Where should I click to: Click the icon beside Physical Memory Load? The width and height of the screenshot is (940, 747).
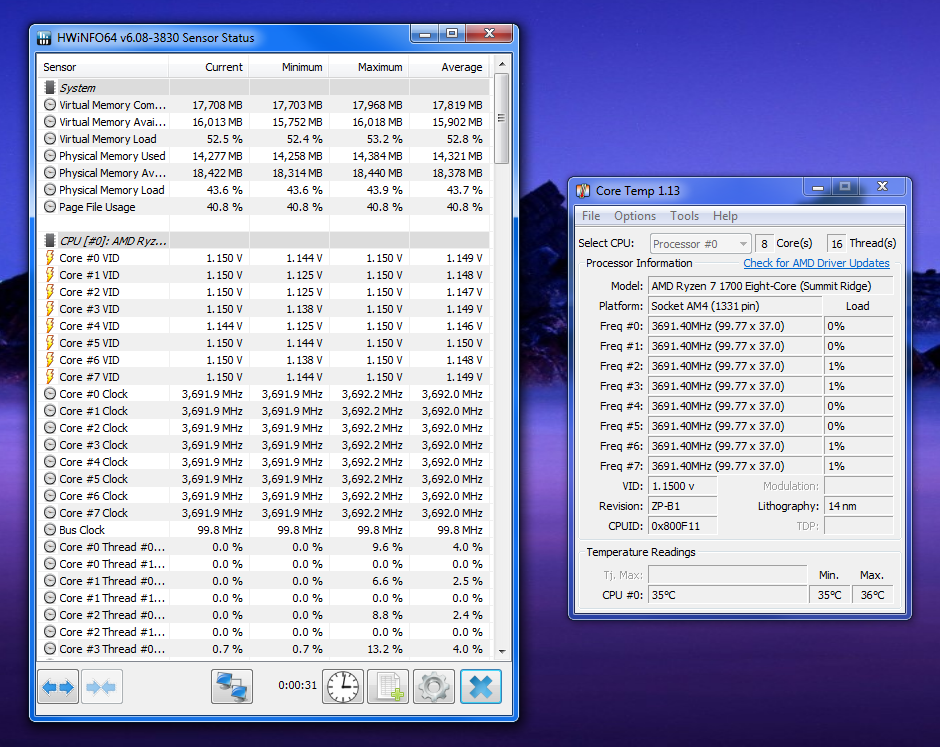click(x=50, y=190)
